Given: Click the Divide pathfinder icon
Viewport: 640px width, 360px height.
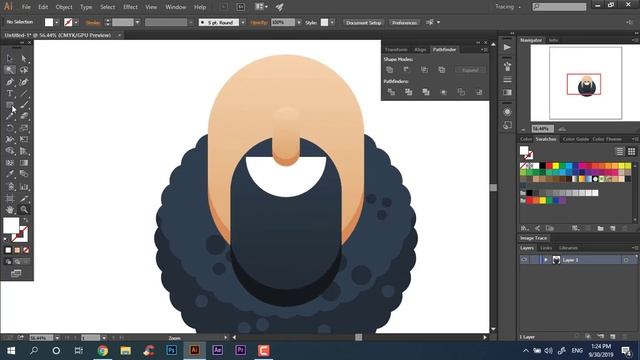Looking at the screenshot, I should click(x=391, y=92).
